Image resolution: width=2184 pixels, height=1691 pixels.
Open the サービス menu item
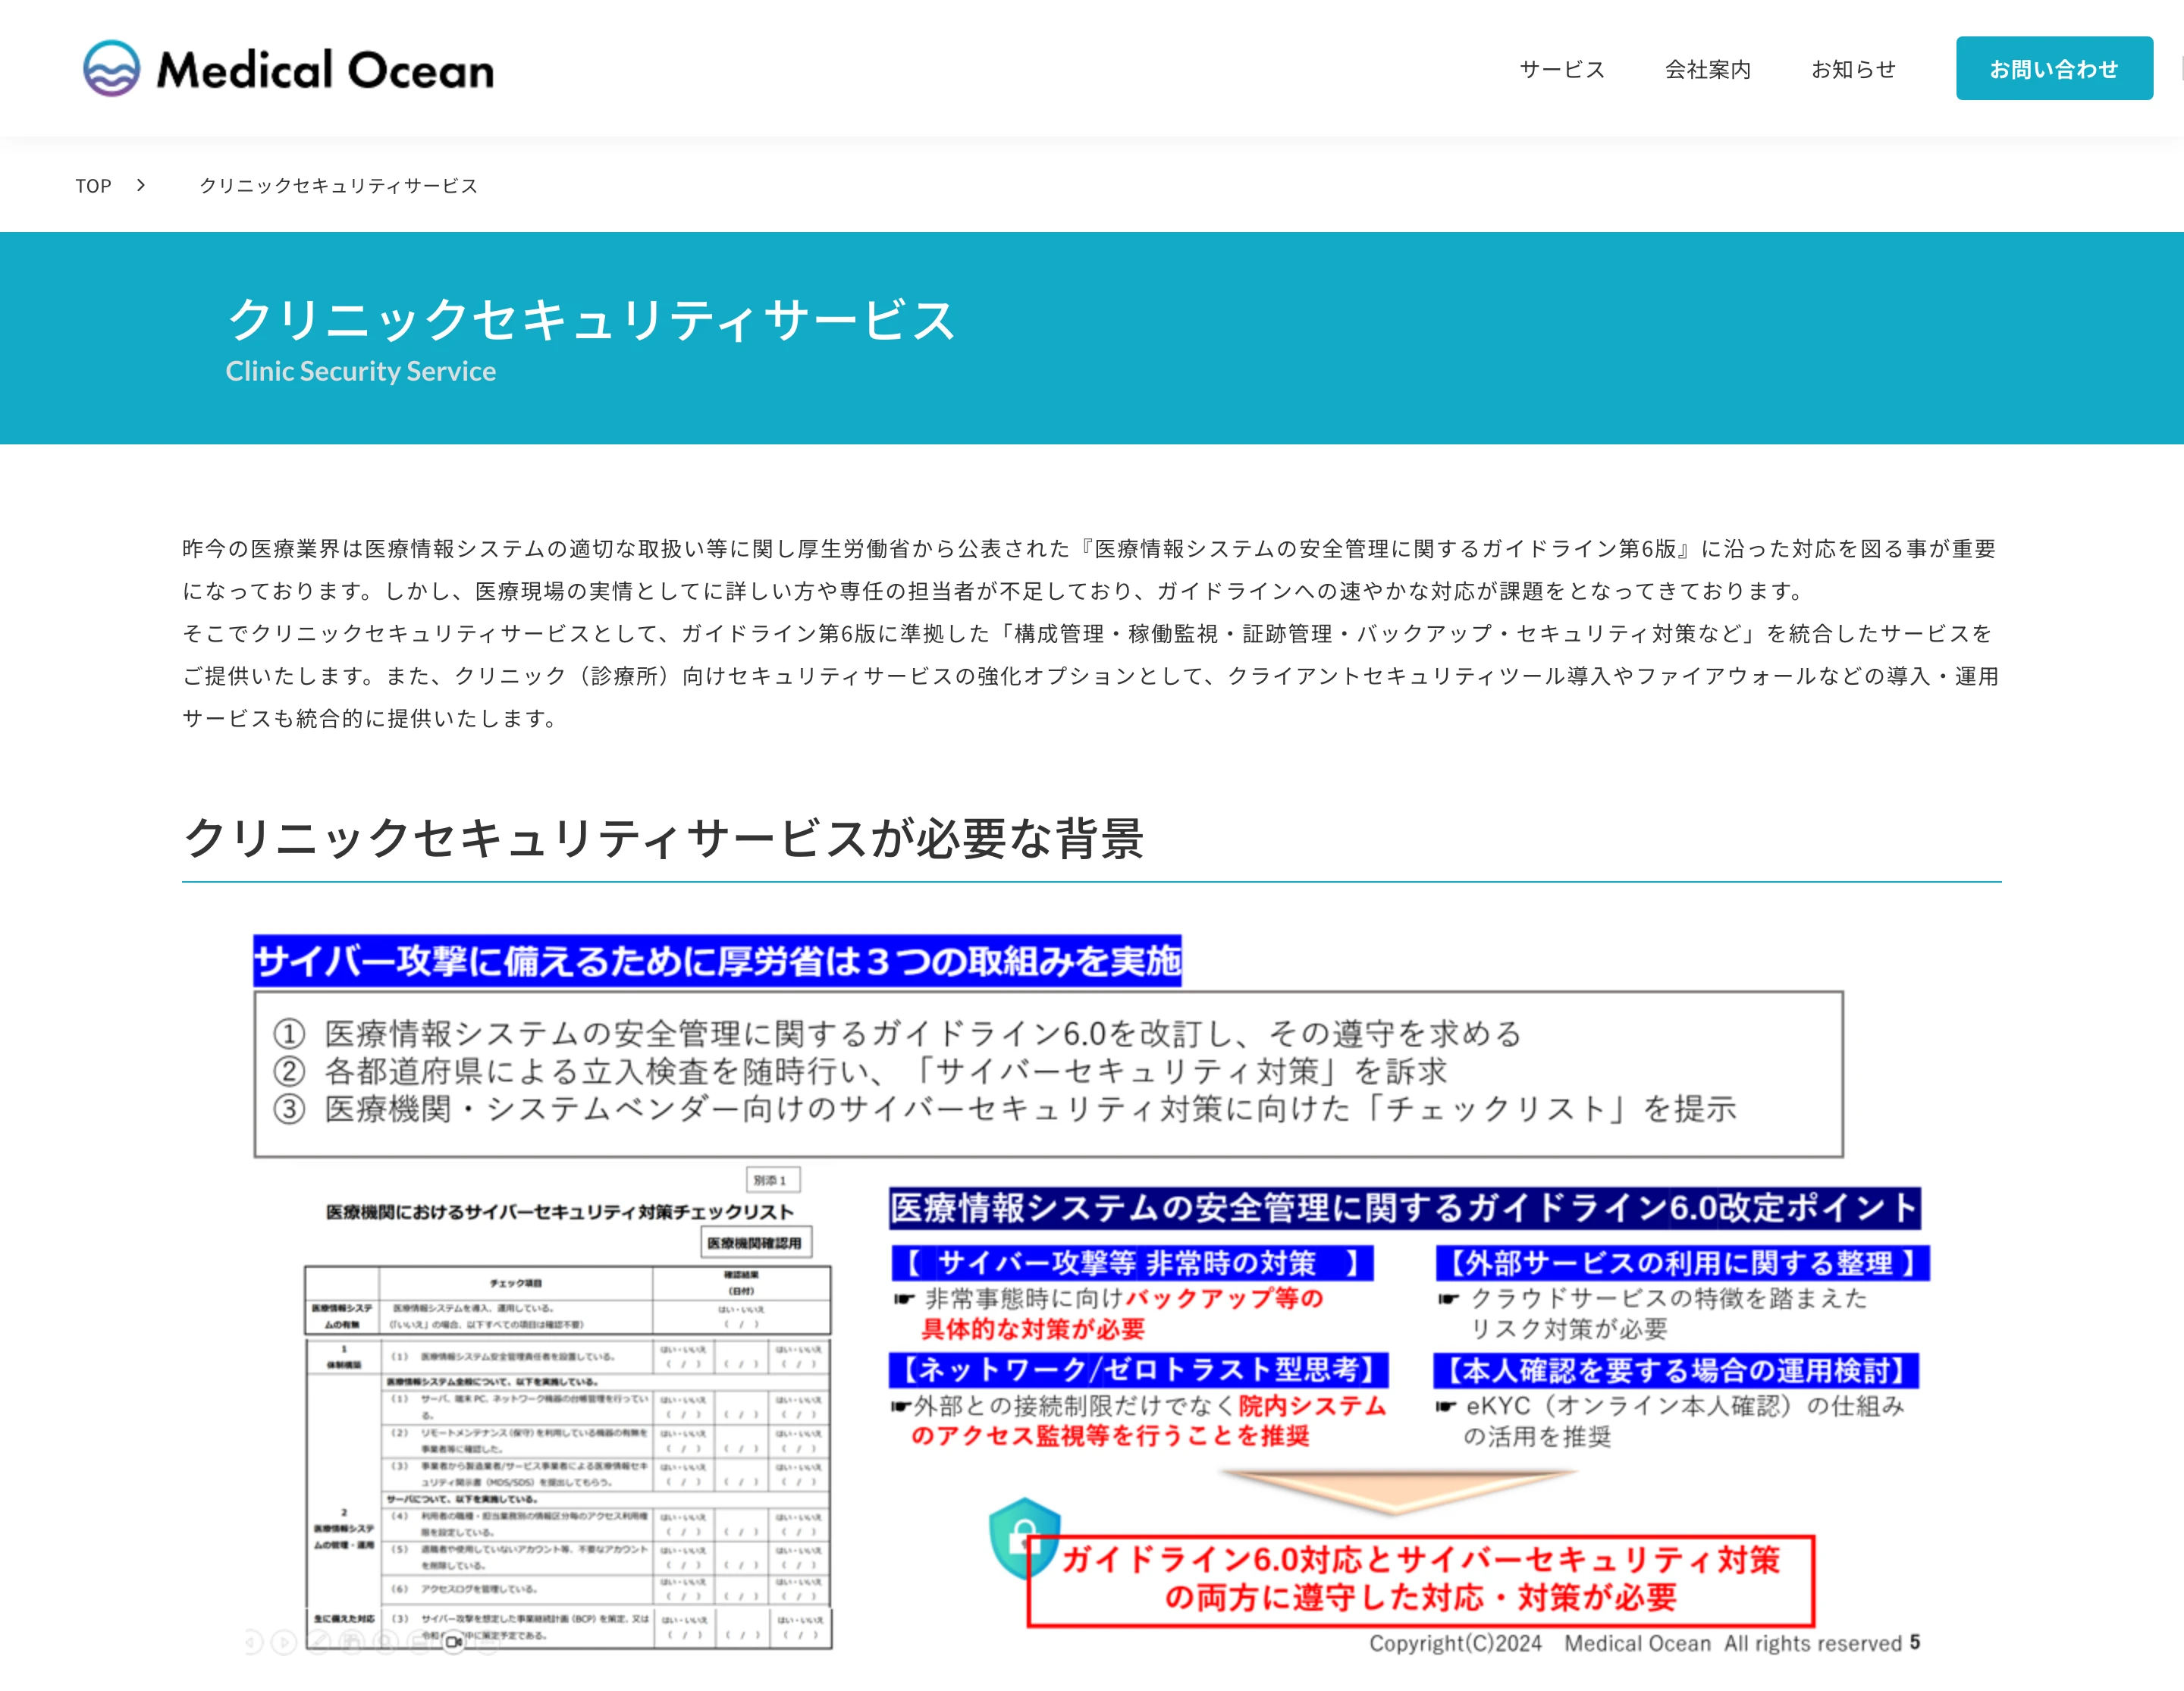1562,69
